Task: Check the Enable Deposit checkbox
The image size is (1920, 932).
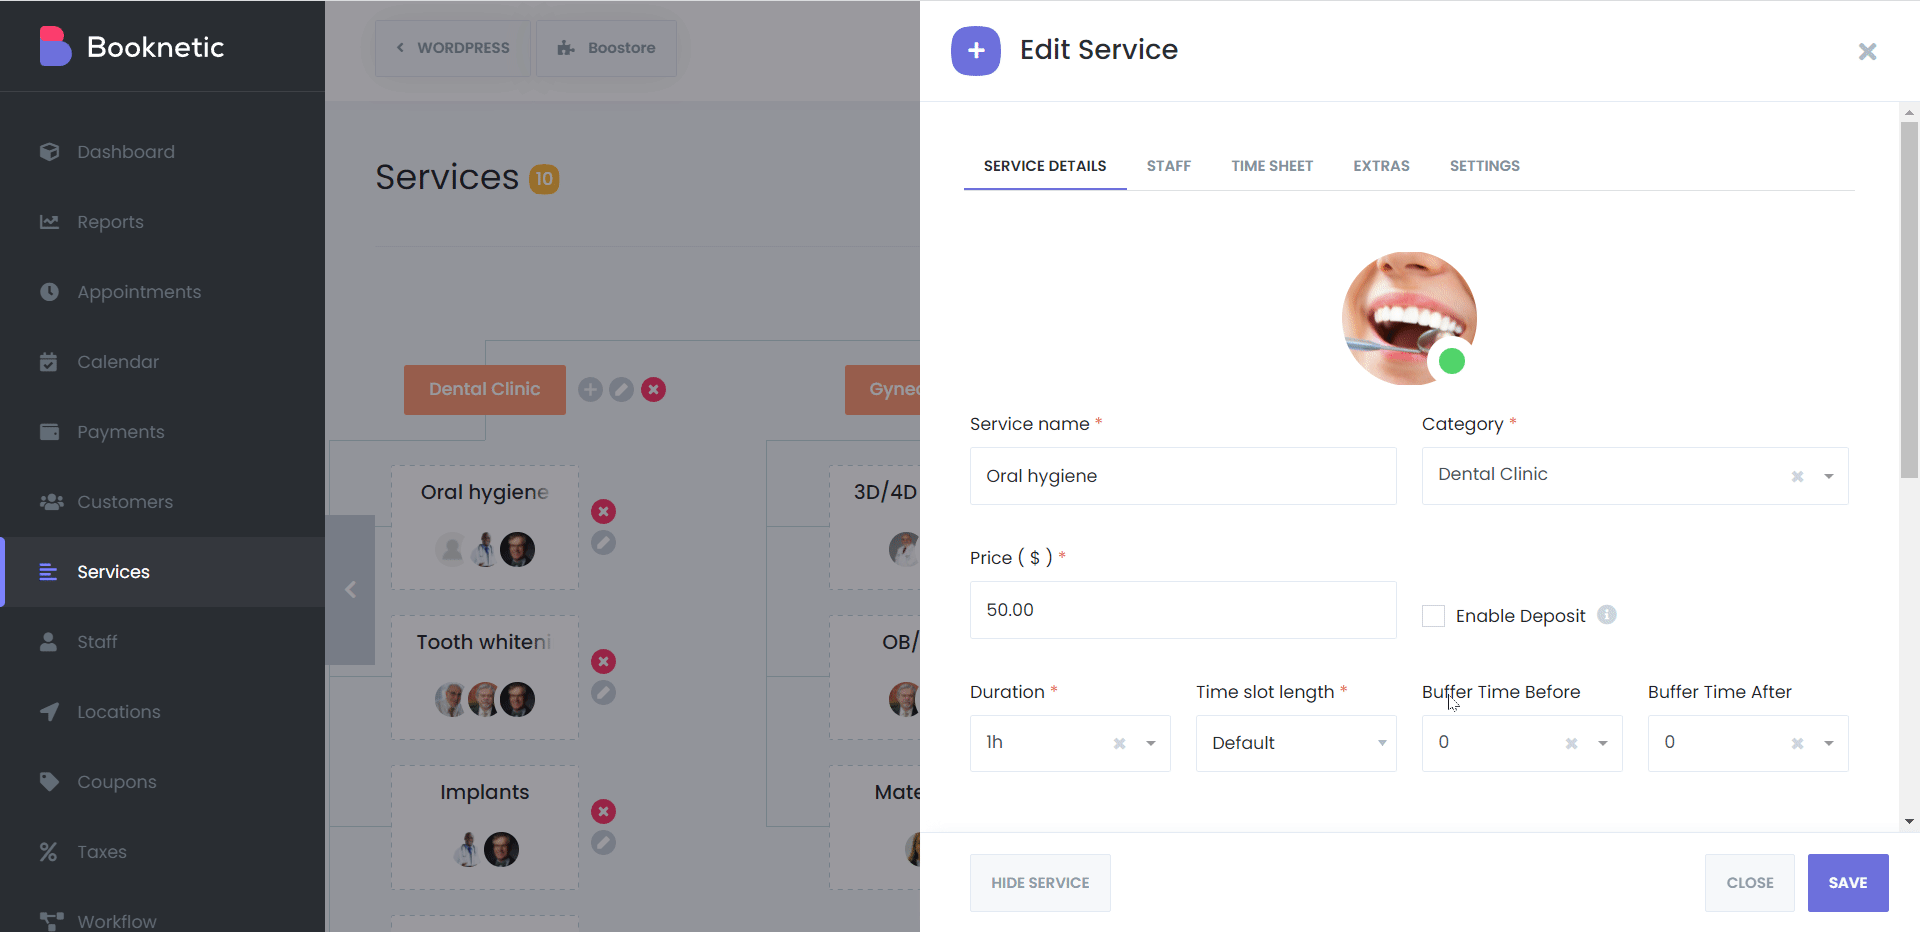Action: [x=1433, y=616]
